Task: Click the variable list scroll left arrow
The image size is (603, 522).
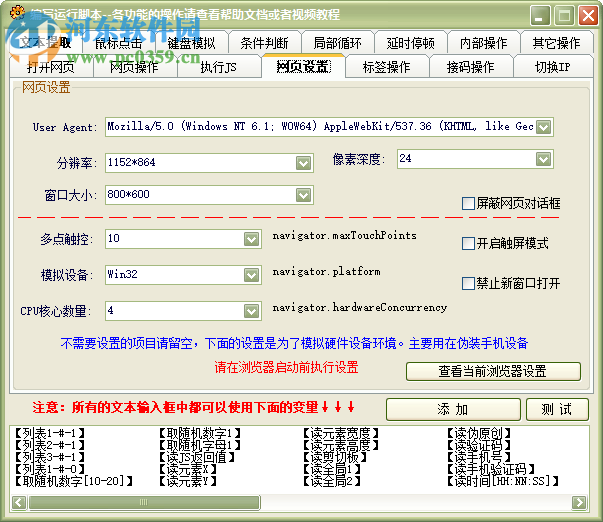Action: (19, 502)
